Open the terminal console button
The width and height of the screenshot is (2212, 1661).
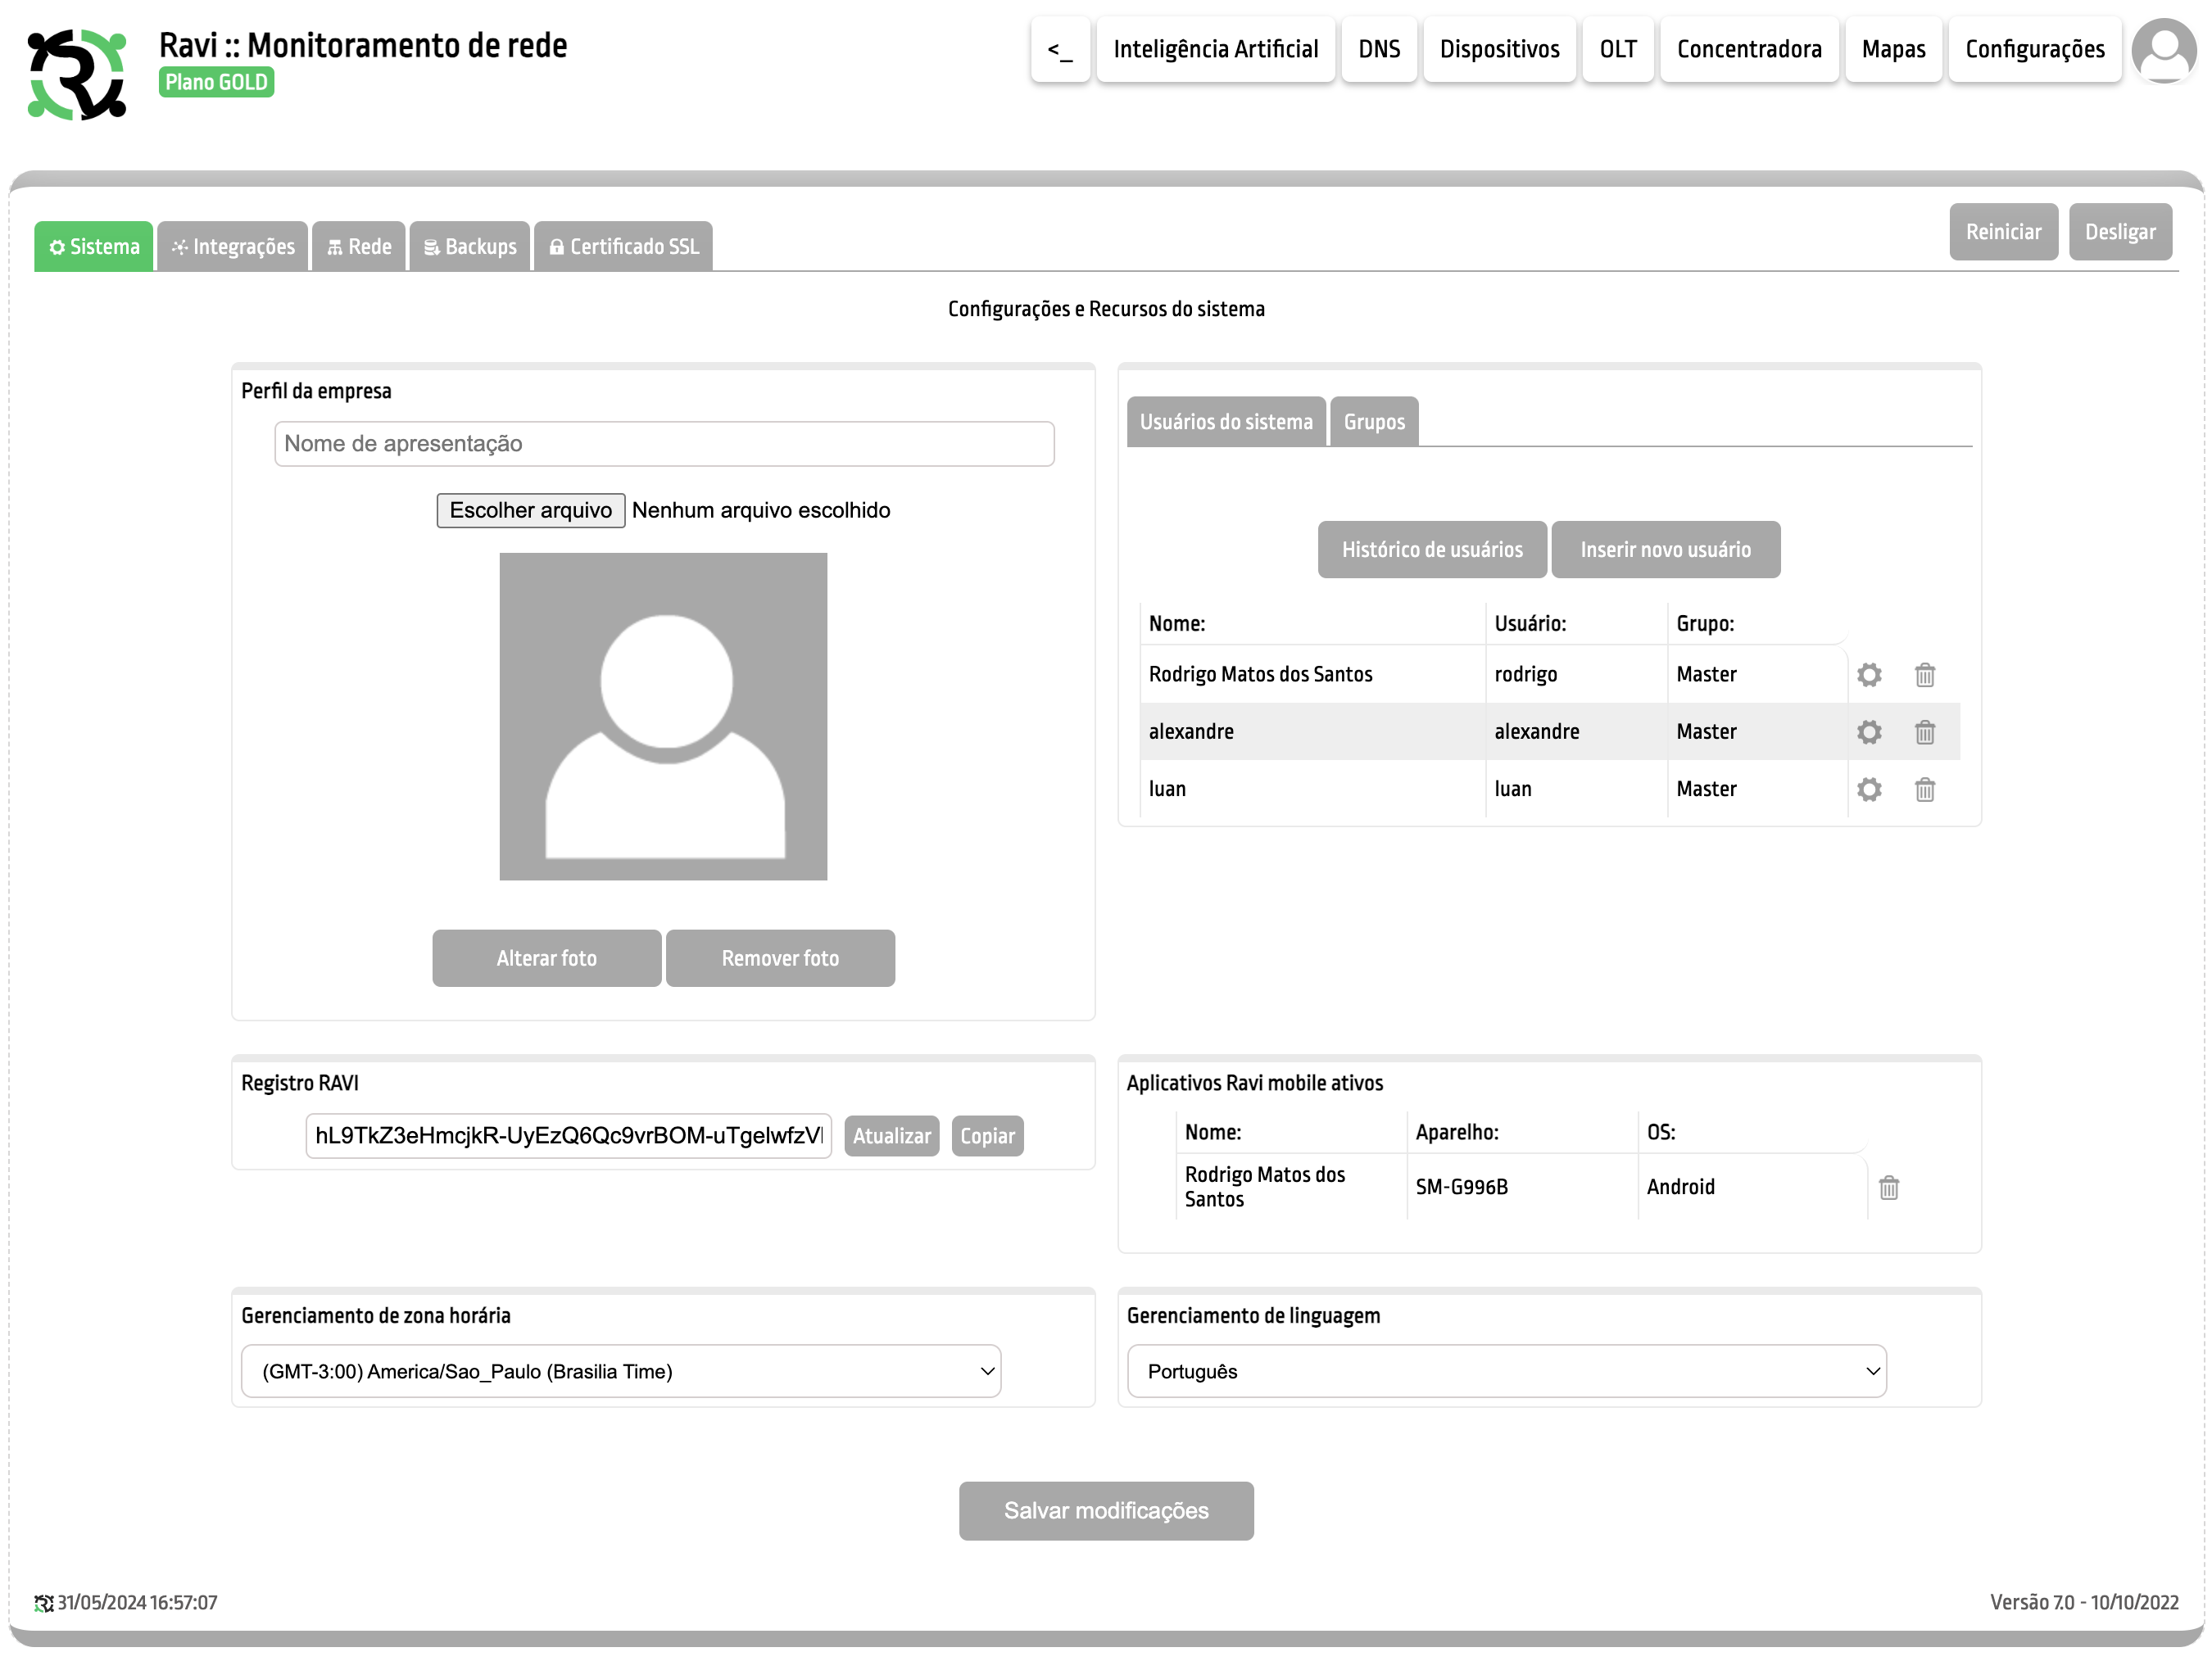[x=1059, y=49]
